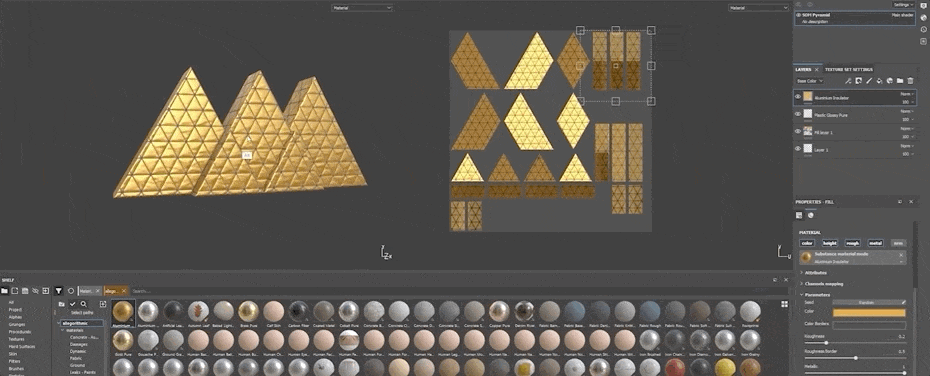Screen dimensions: 930x376
Task: Select the Grunges shelf category
Action: (x=16, y=324)
